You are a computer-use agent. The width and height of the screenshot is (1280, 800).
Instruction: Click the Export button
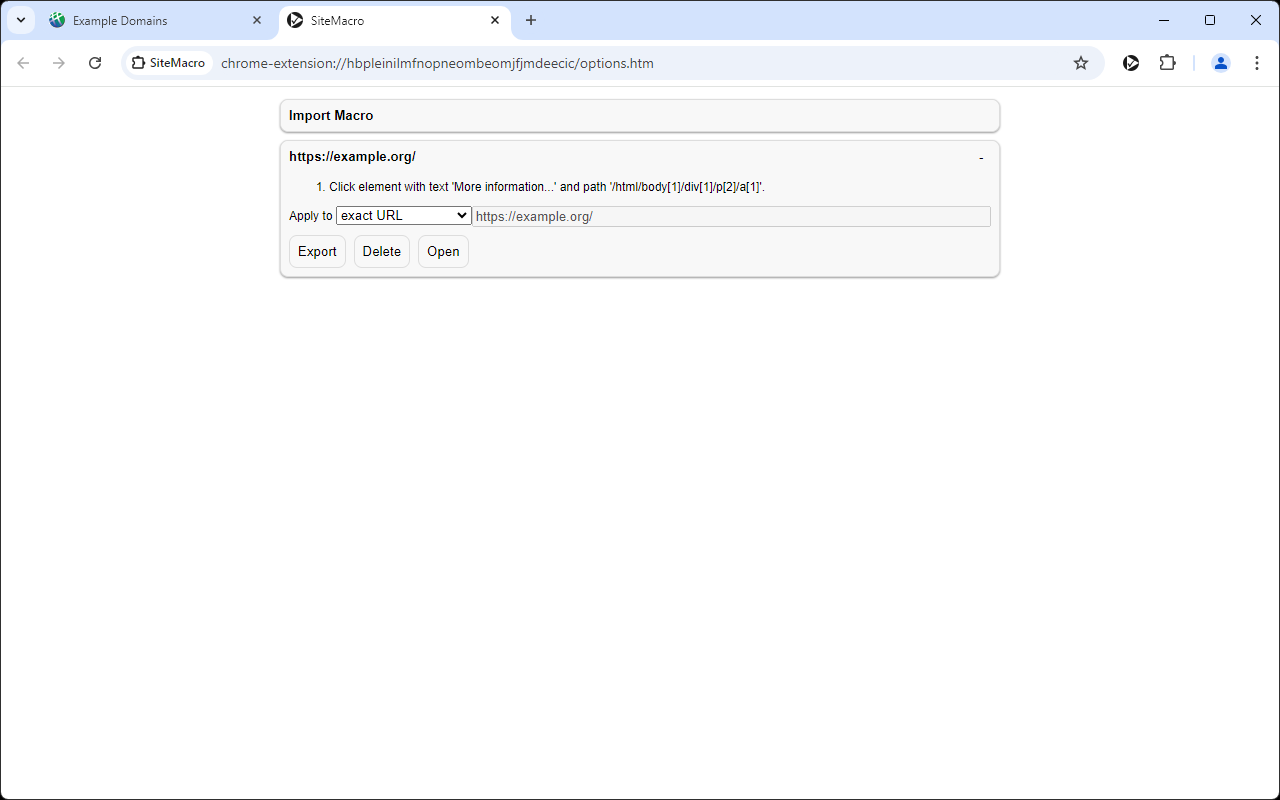[317, 251]
